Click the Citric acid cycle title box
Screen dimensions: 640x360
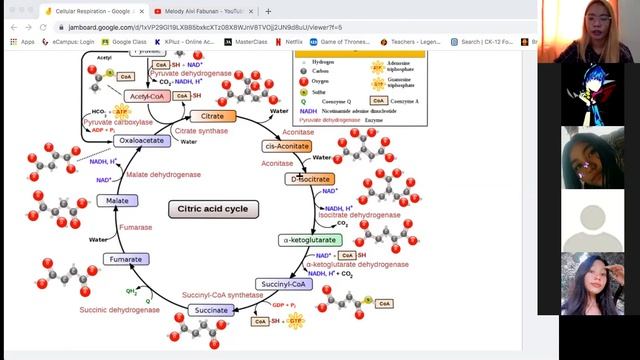213,209
